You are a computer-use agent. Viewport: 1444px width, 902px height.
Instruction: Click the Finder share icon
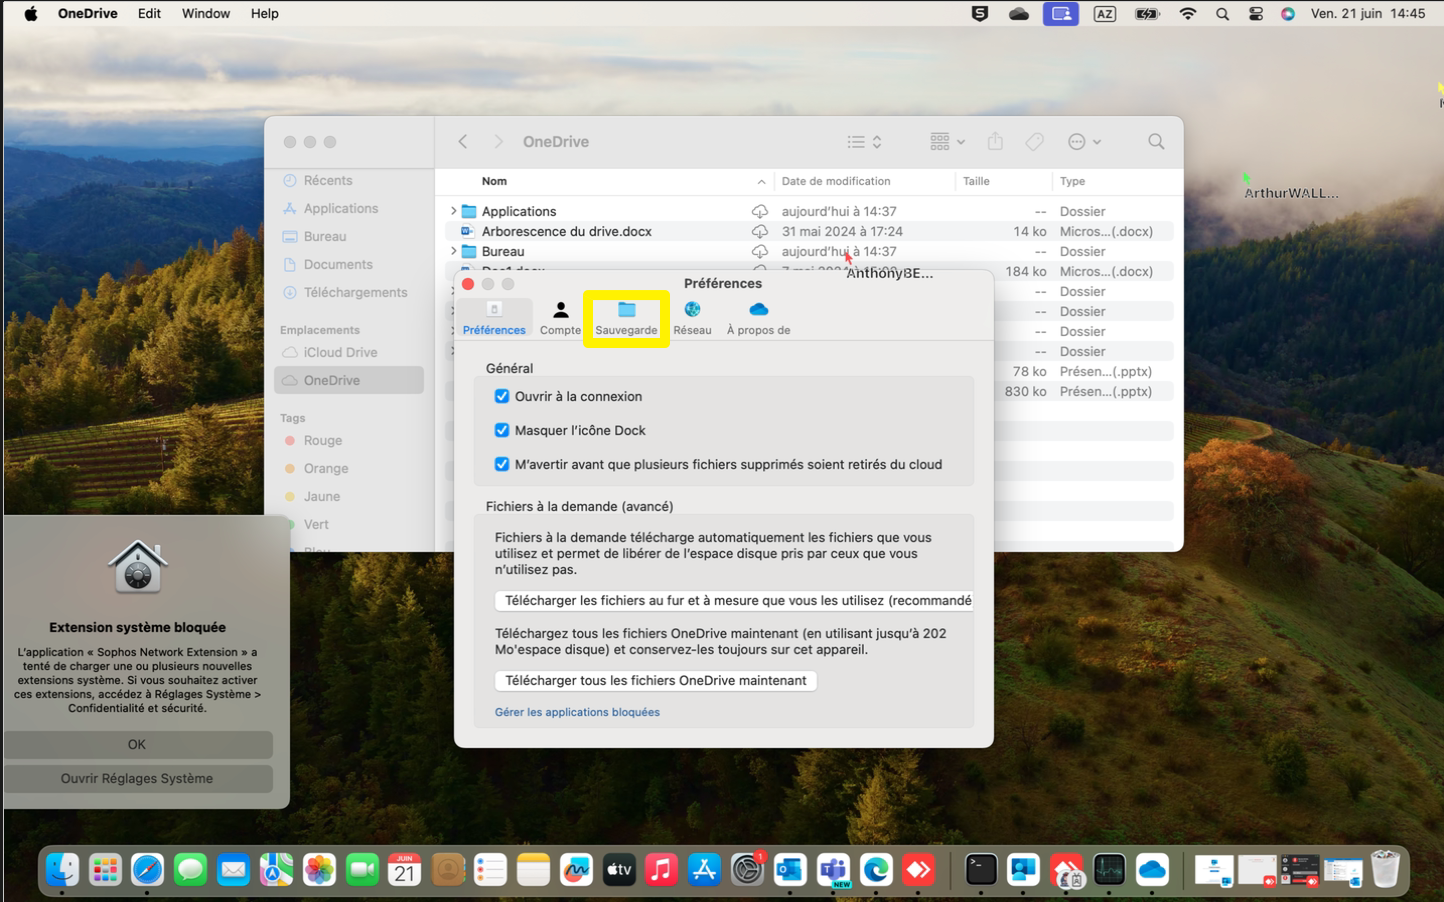(995, 142)
